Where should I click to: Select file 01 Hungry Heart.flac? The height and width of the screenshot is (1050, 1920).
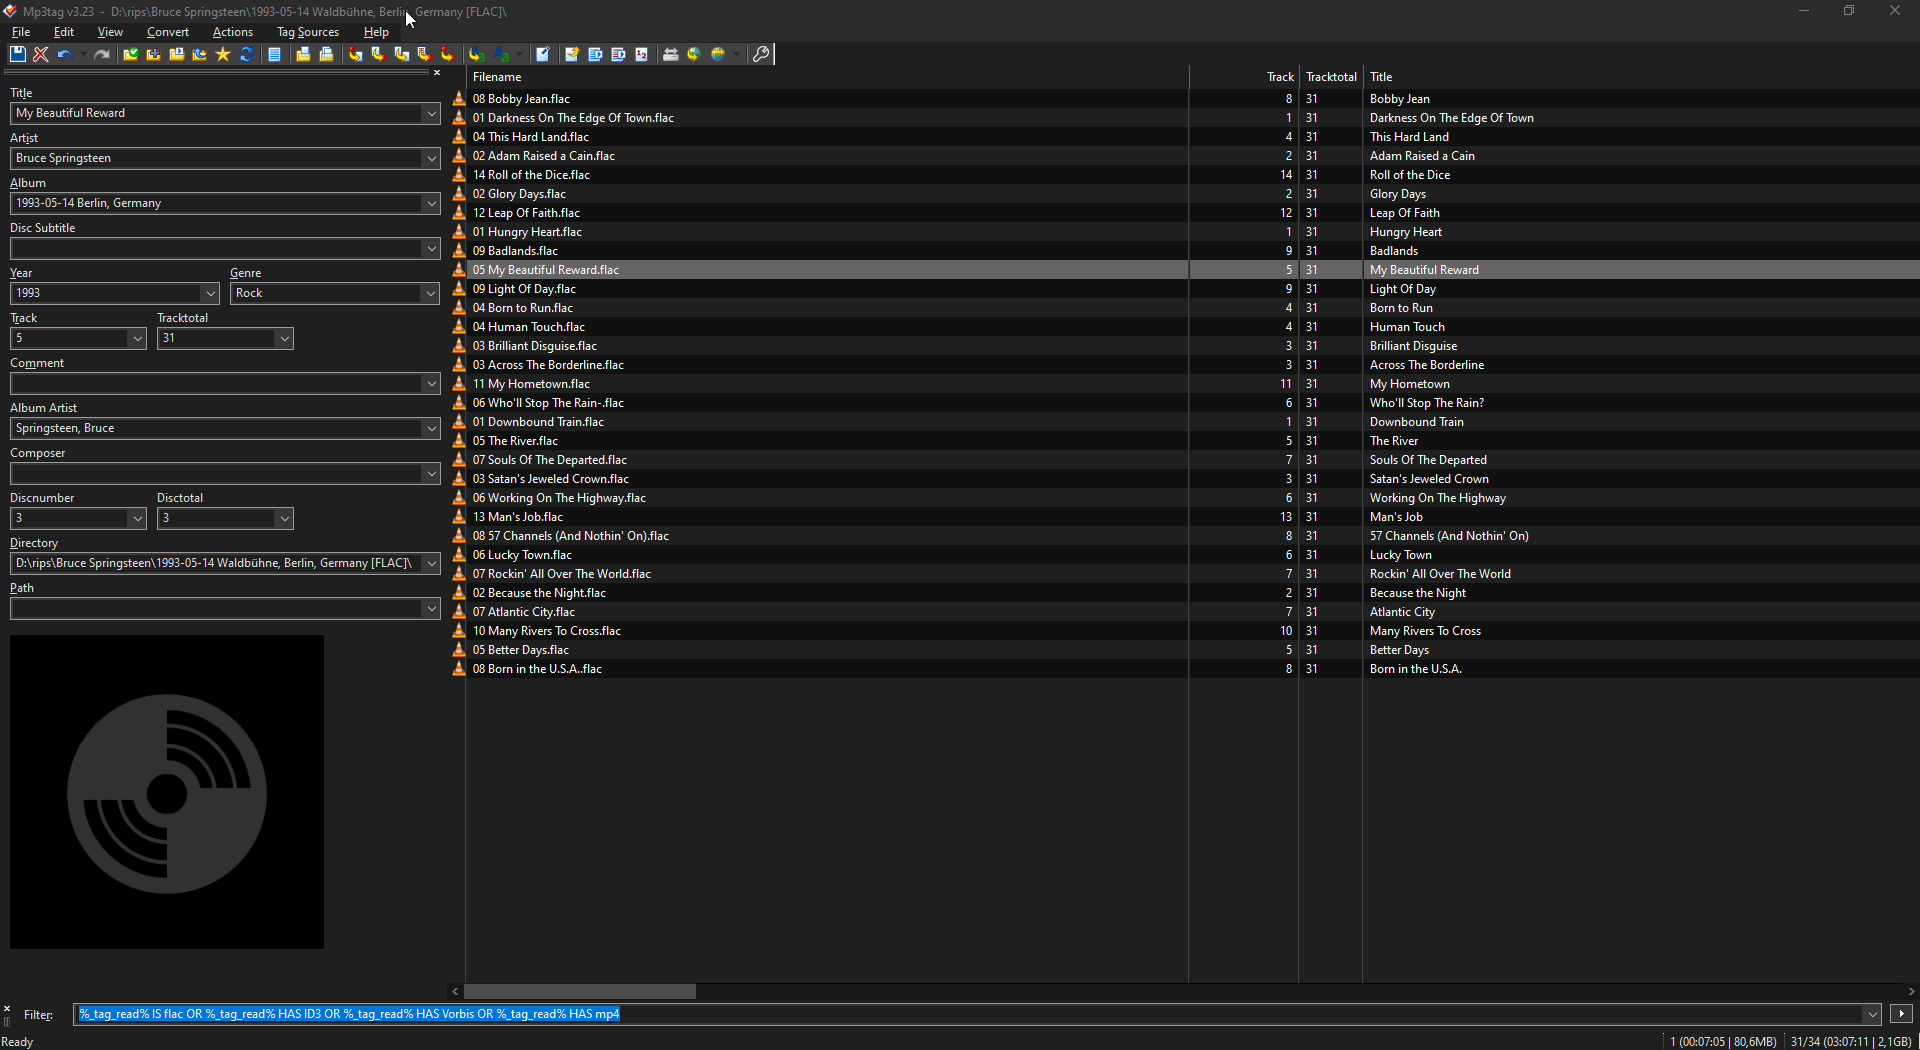pyautogui.click(x=527, y=232)
